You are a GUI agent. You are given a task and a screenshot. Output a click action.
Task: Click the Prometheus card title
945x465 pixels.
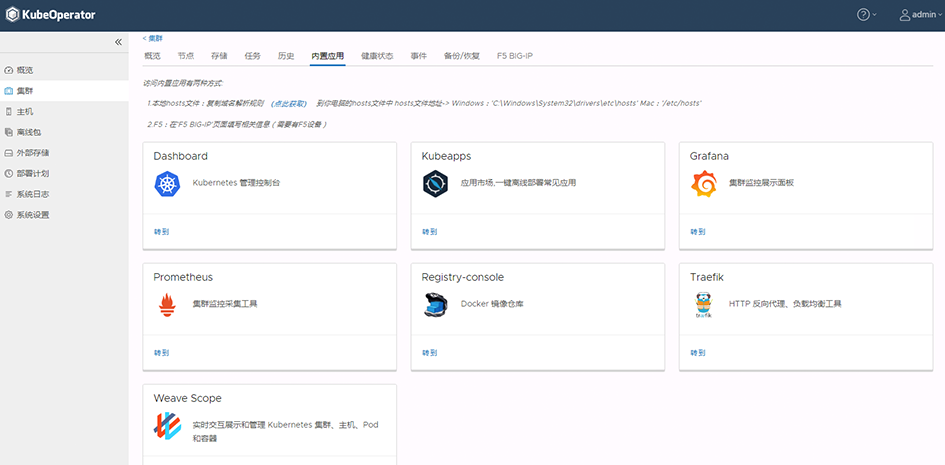183,277
